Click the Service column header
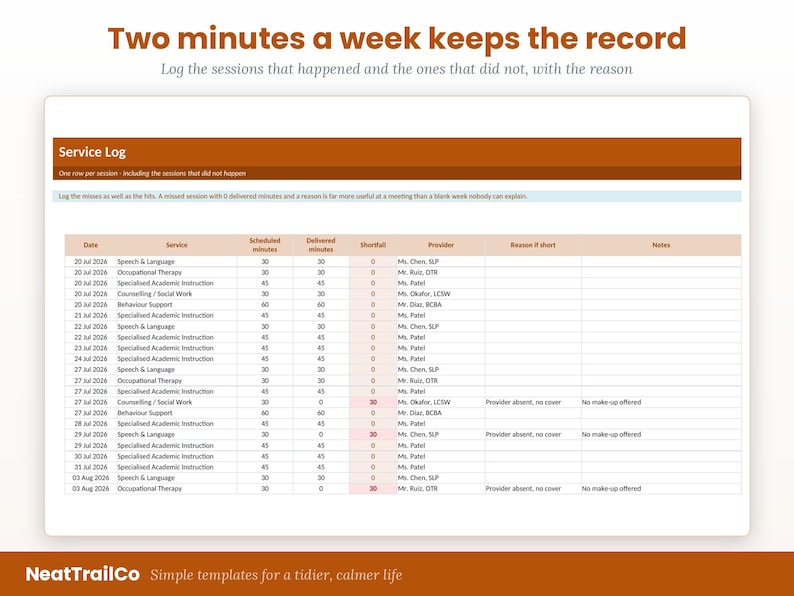This screenshot has height=596, width=794. (x=177, y=245)
